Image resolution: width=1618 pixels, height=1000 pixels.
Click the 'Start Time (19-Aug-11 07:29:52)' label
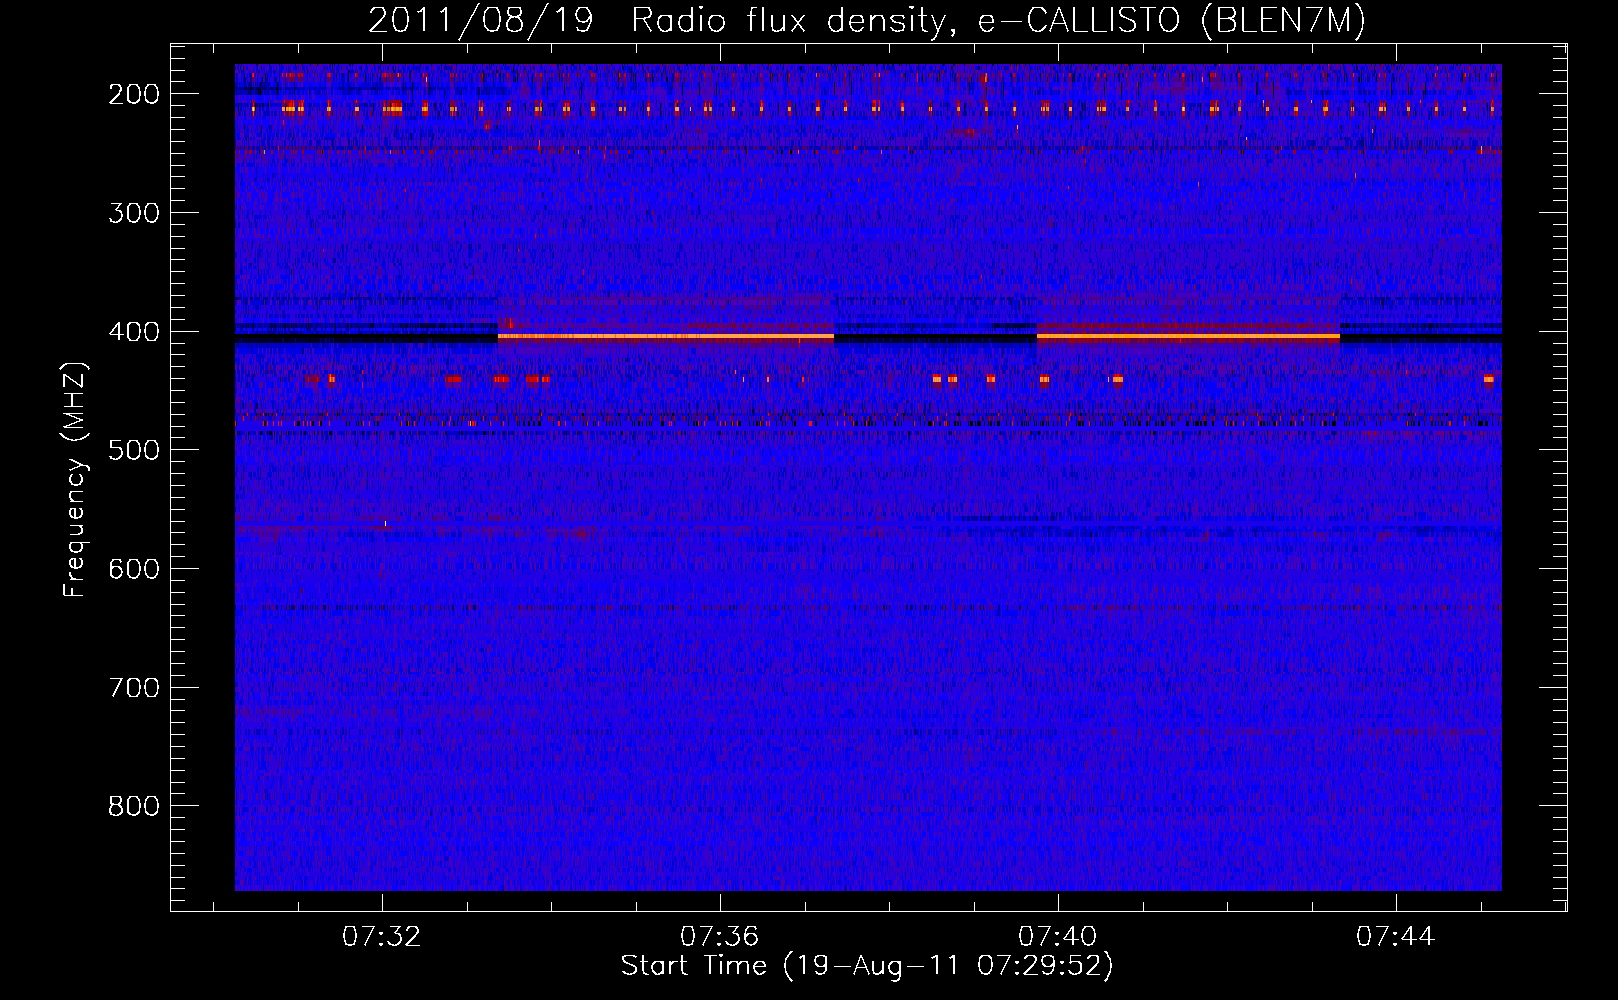pyautogui.click(x=867, y=966)
